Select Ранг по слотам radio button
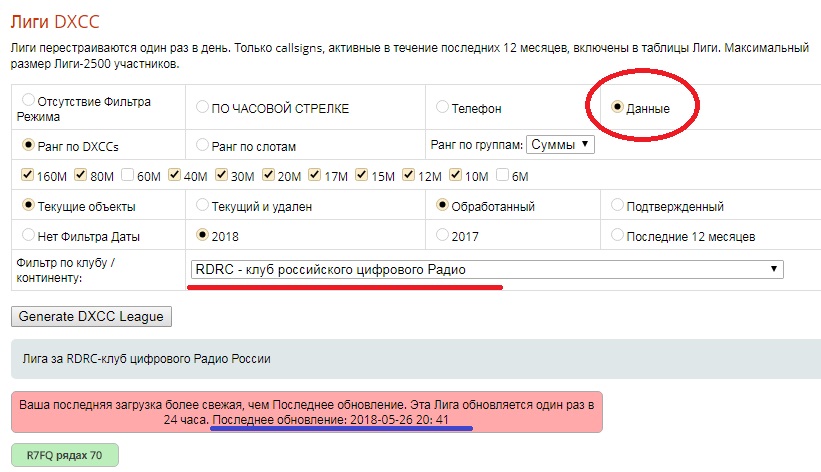 tap(203, 145)
